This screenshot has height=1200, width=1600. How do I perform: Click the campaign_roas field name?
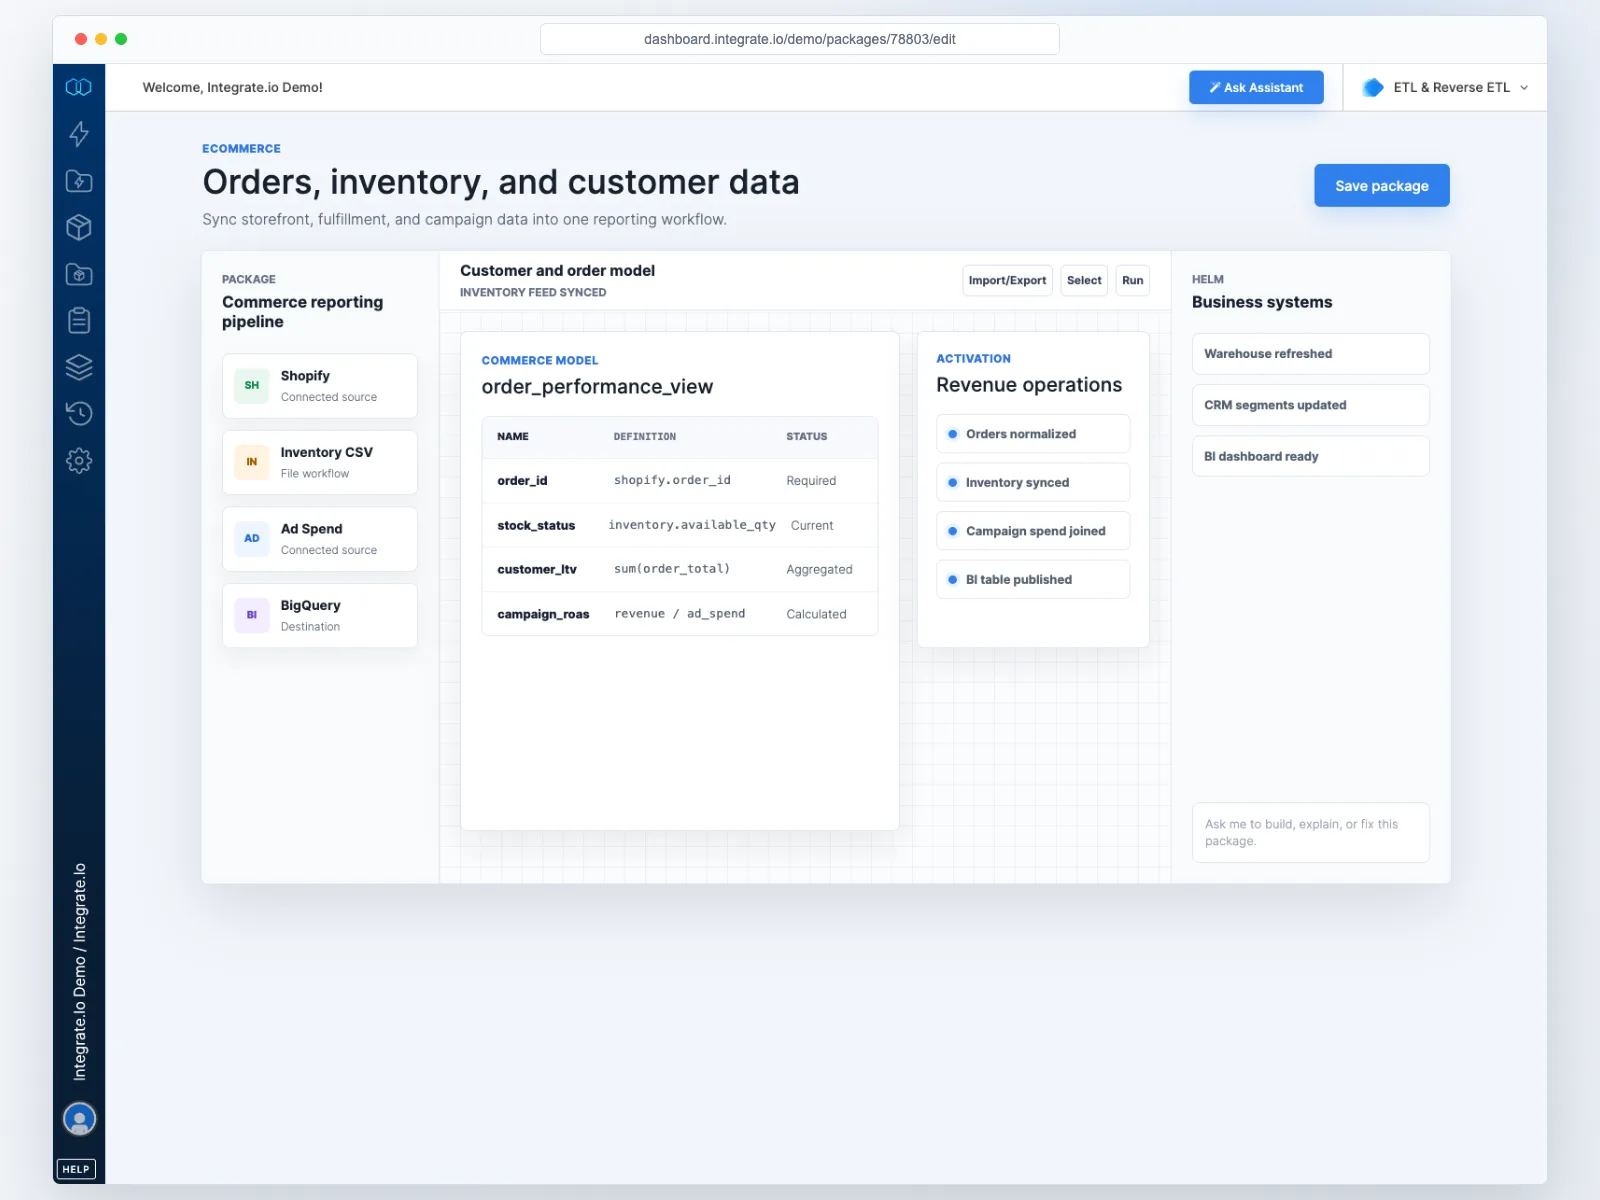[x=543, y=614]
